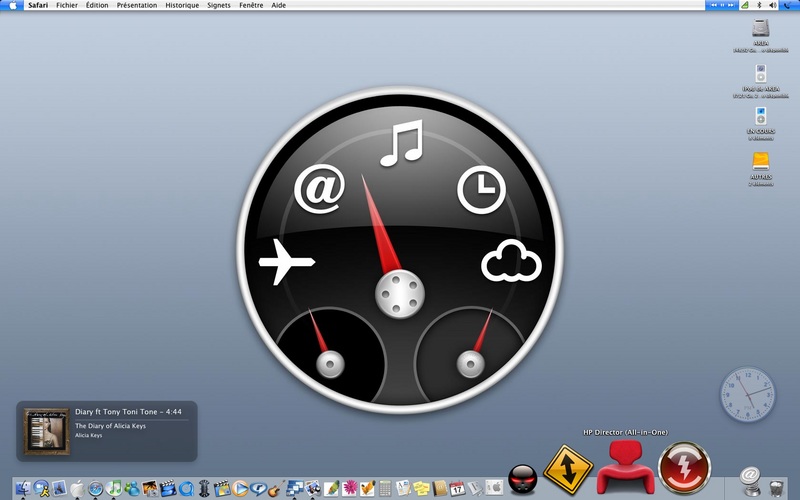Click the Alicia Keys album artwork thumbnail
The image size is (800, 500).
pos(46,431)
